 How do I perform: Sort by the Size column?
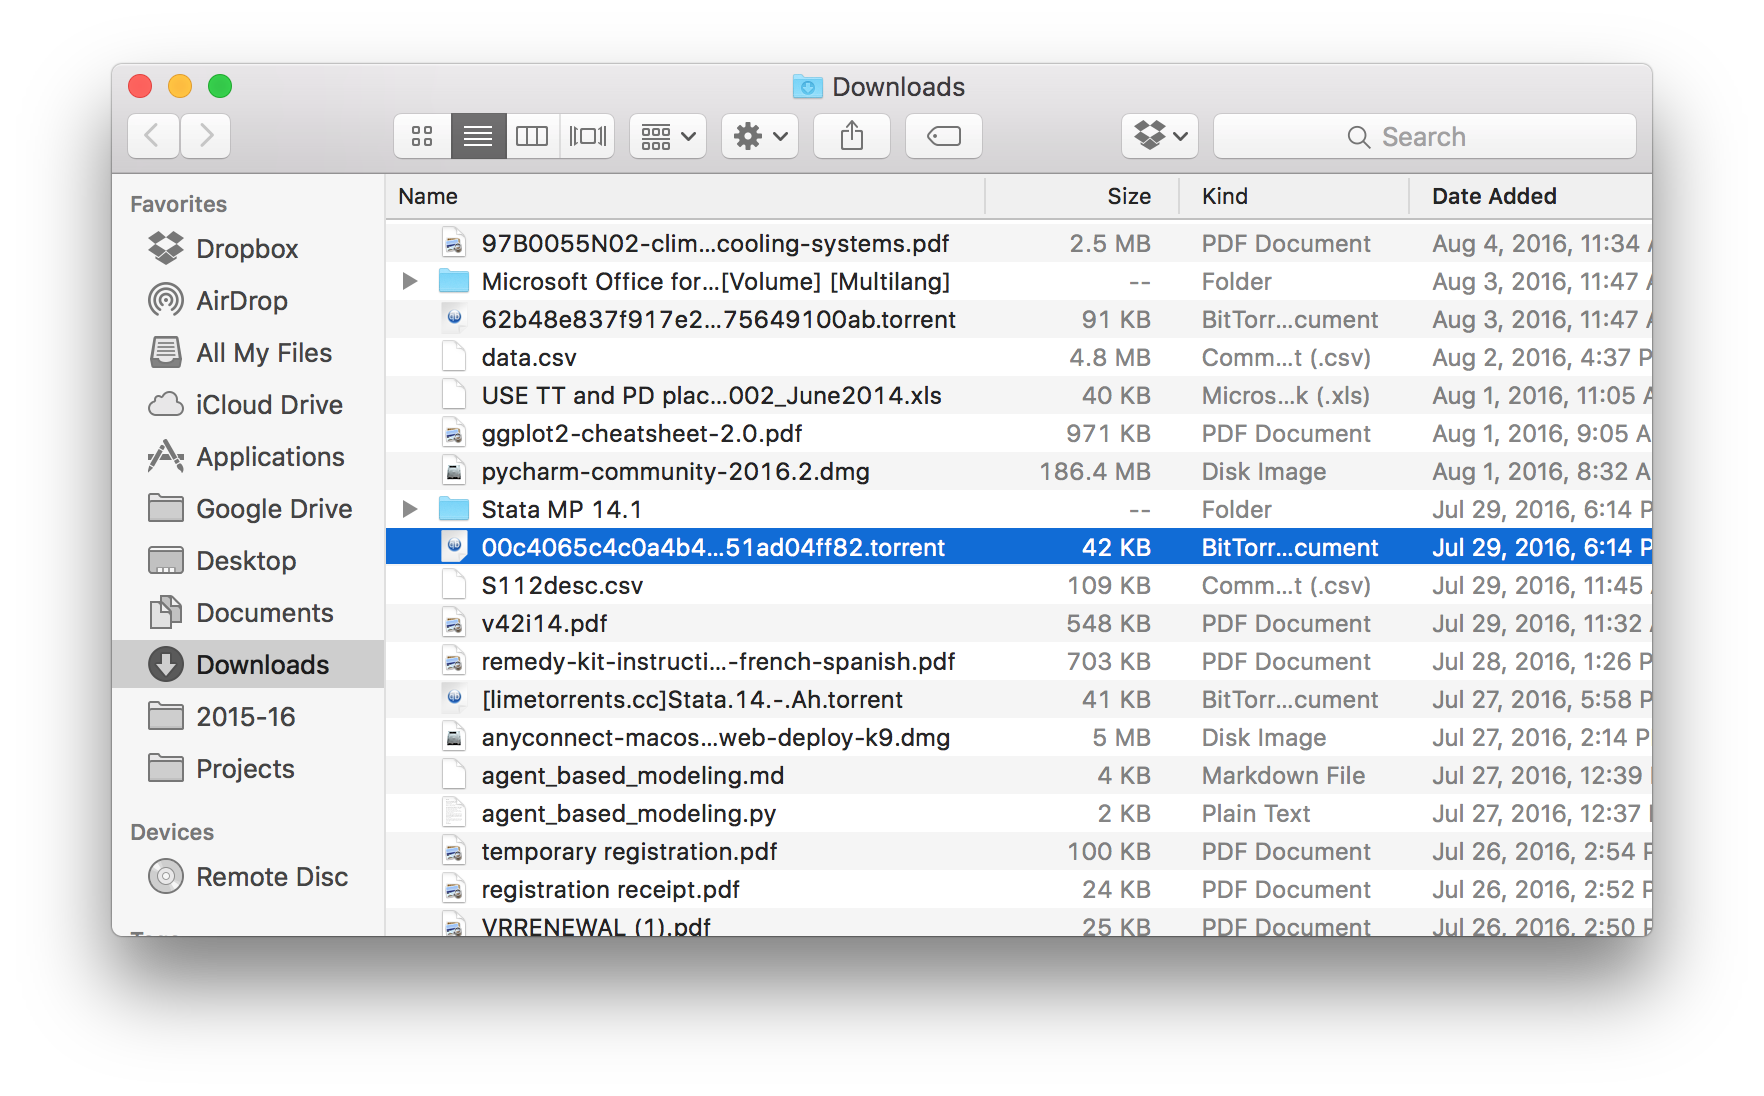pyautogui.click(x=1082, y=196)
